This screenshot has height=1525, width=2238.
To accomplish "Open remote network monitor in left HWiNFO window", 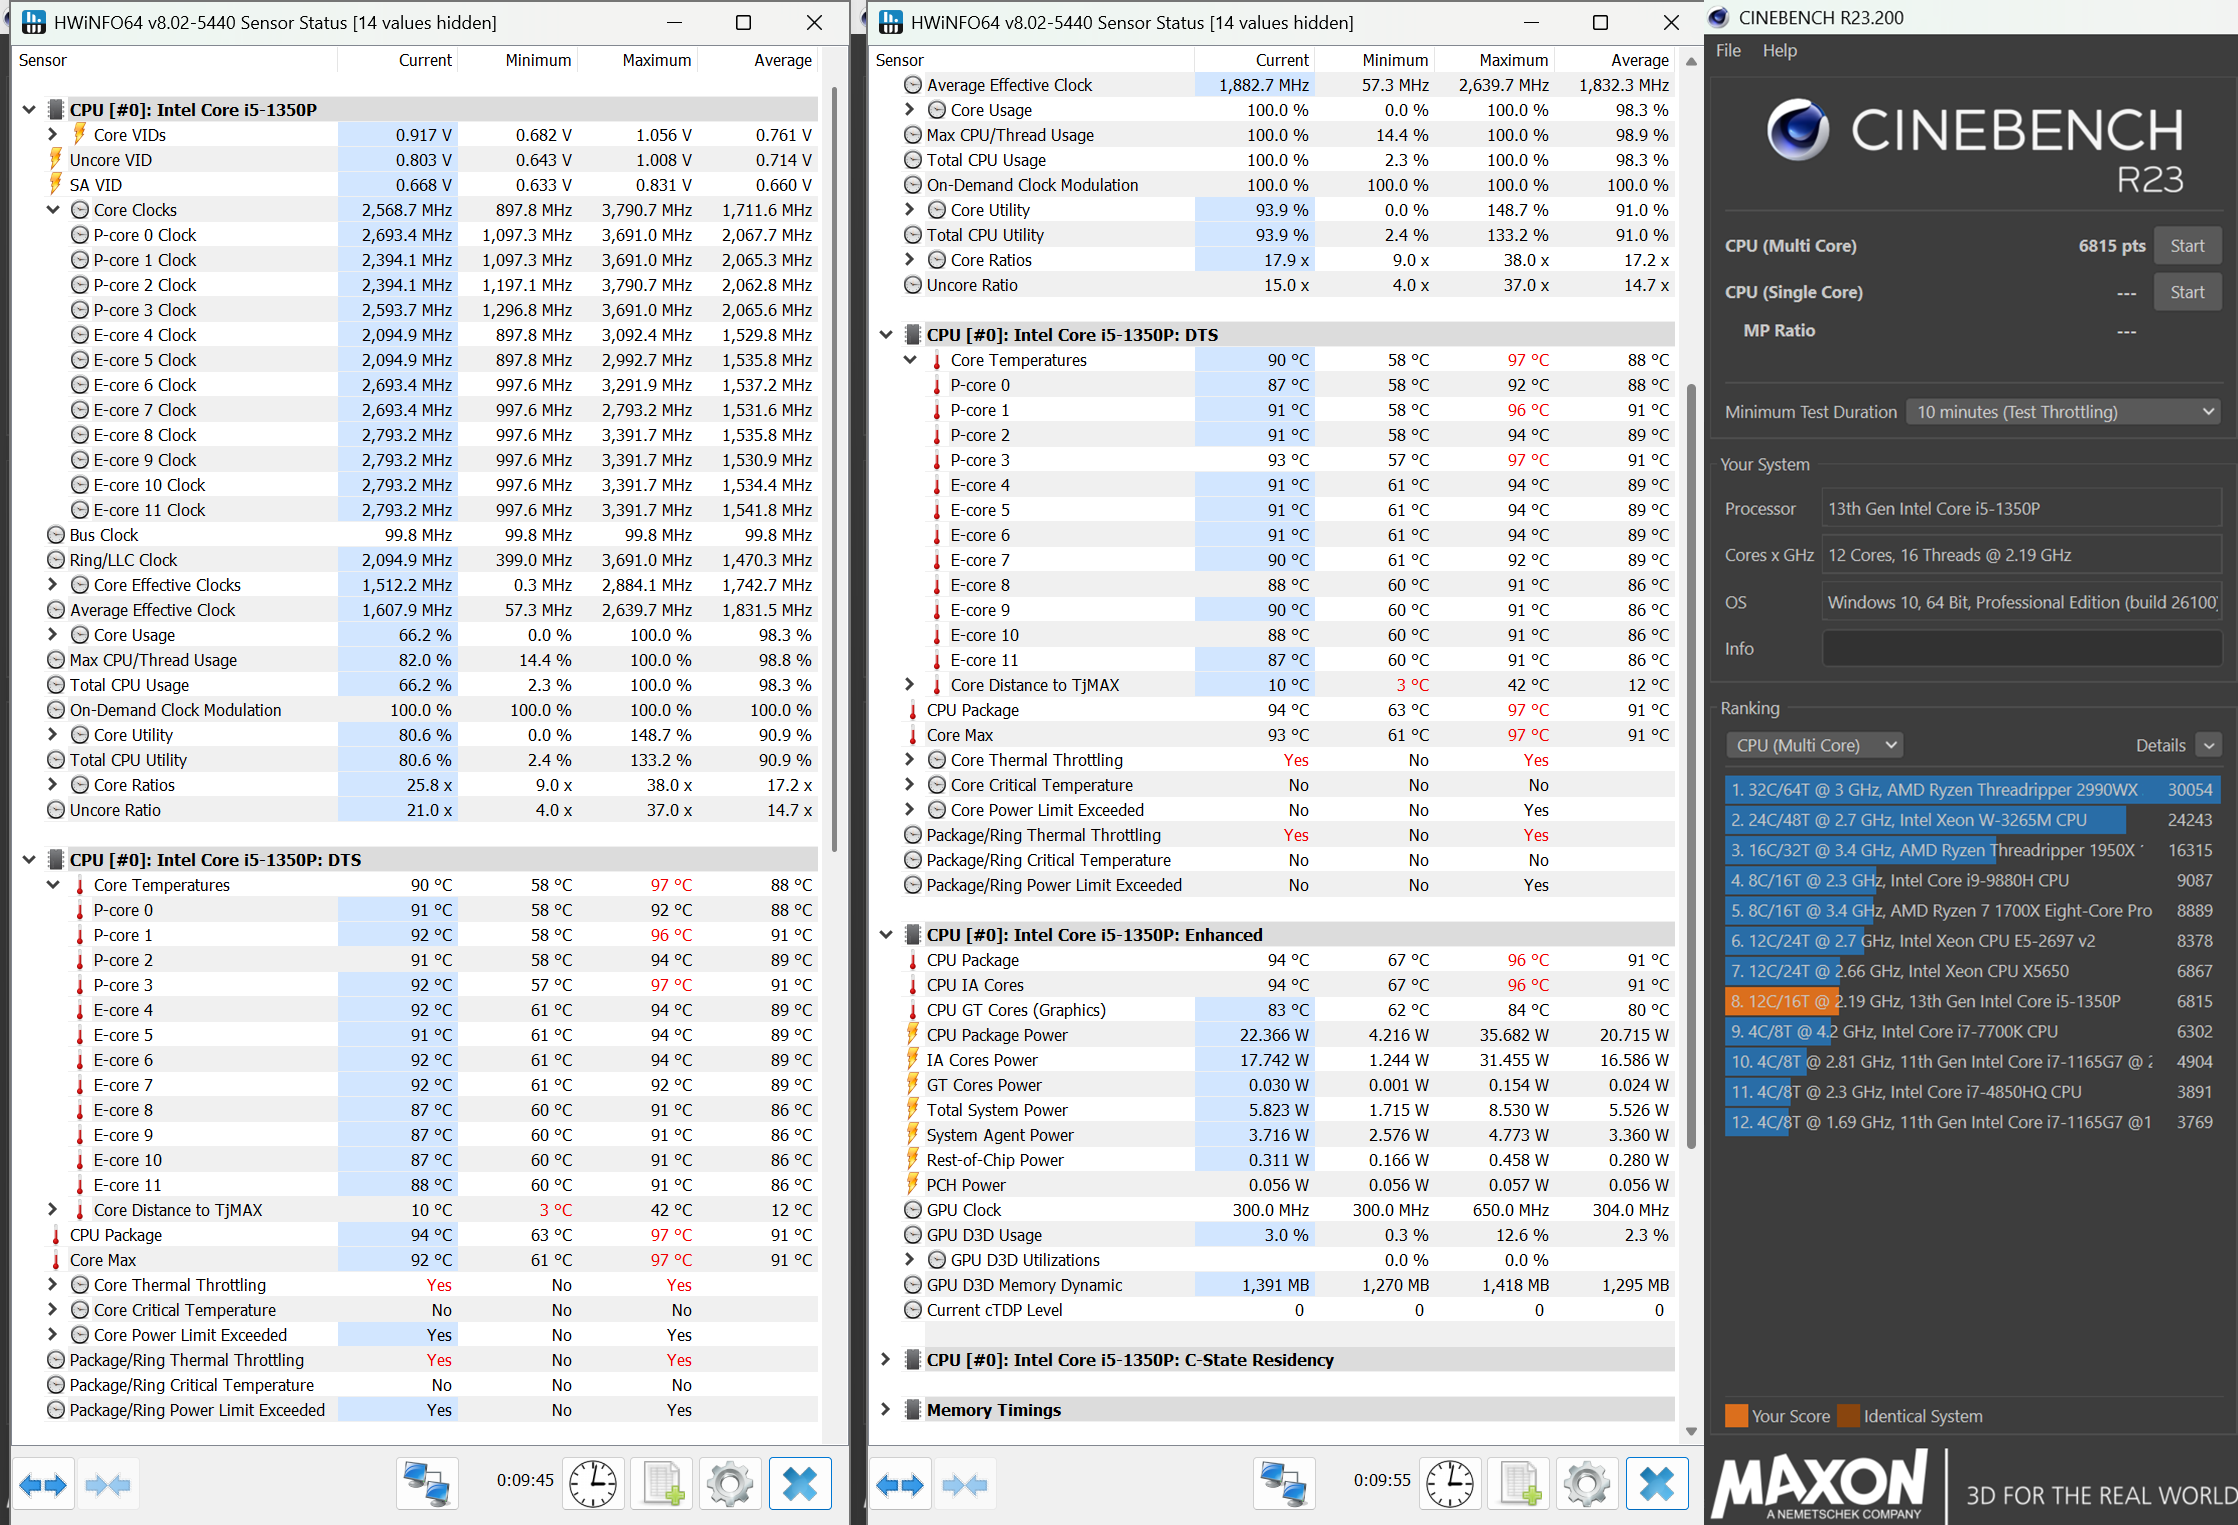I will point(427,1483).
